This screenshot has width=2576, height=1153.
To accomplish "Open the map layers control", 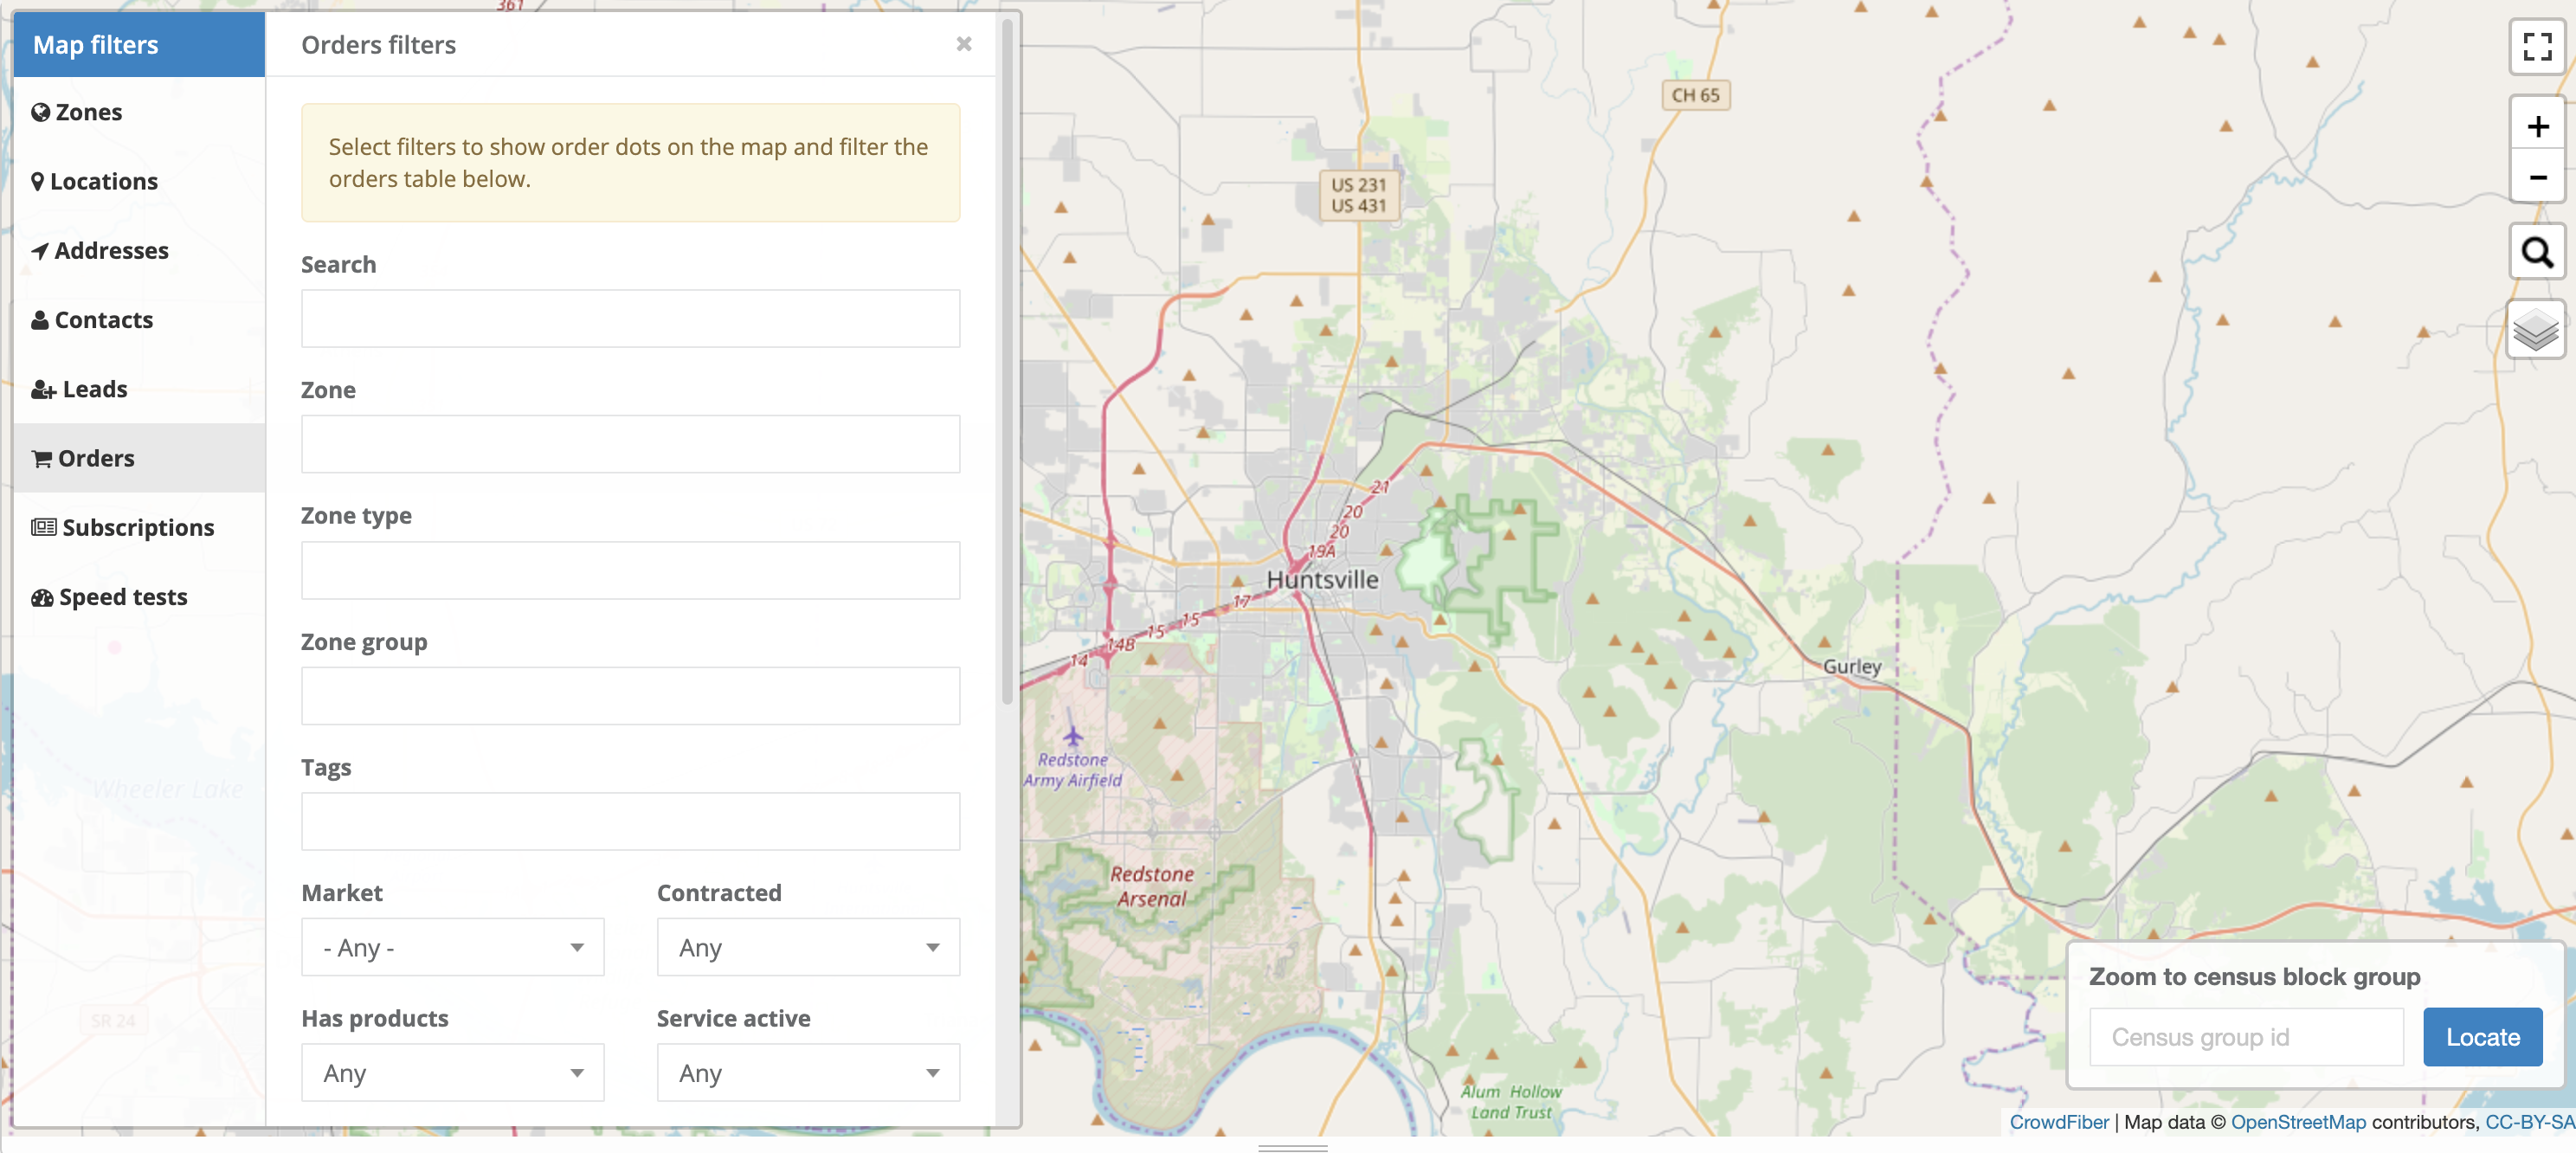I will pyautogui.click(x=2536, y=329).
